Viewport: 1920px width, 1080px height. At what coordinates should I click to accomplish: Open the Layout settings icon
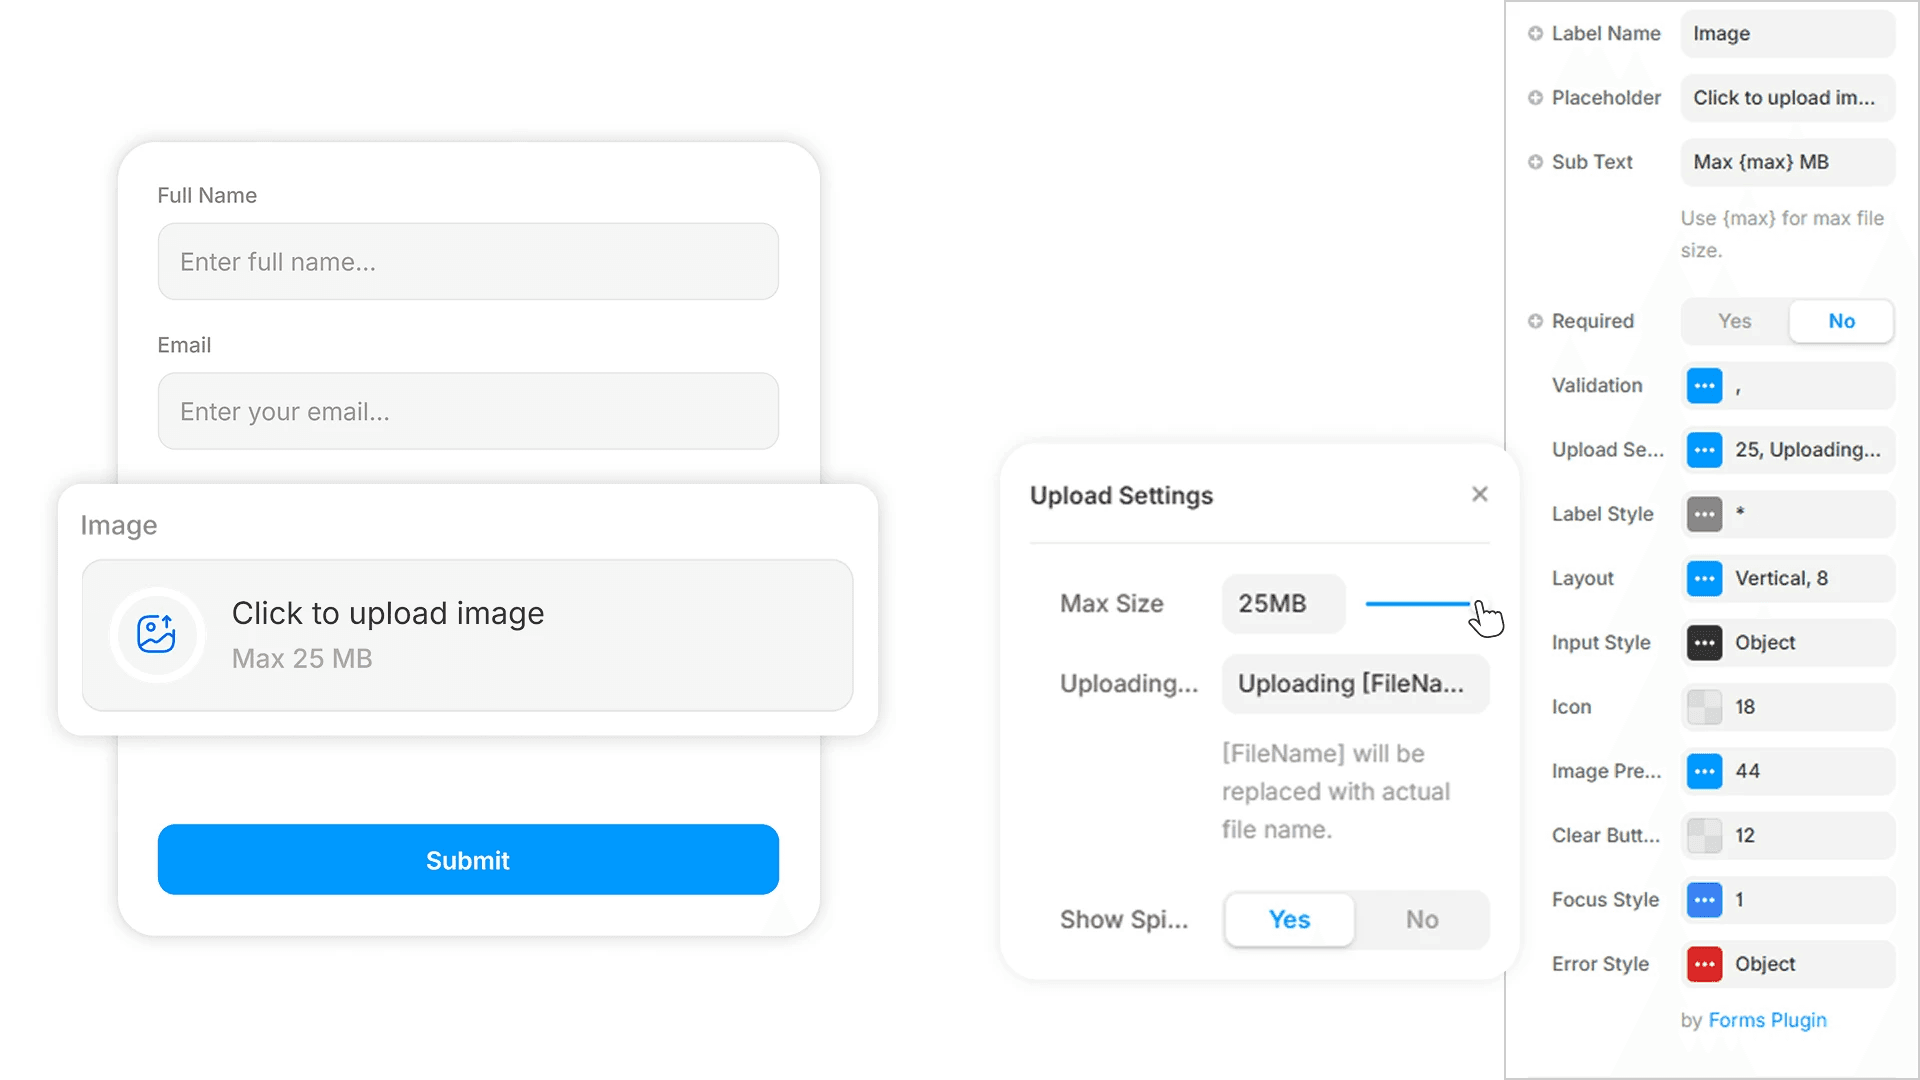click(1704, 578)
